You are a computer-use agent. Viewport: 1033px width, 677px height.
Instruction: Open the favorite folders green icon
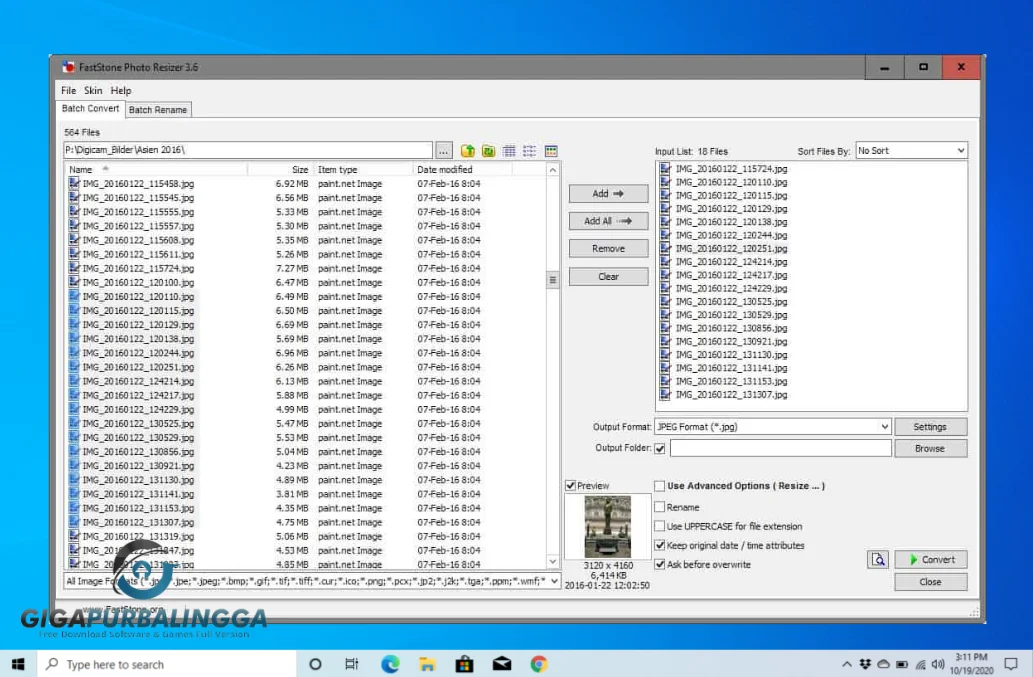488,150
